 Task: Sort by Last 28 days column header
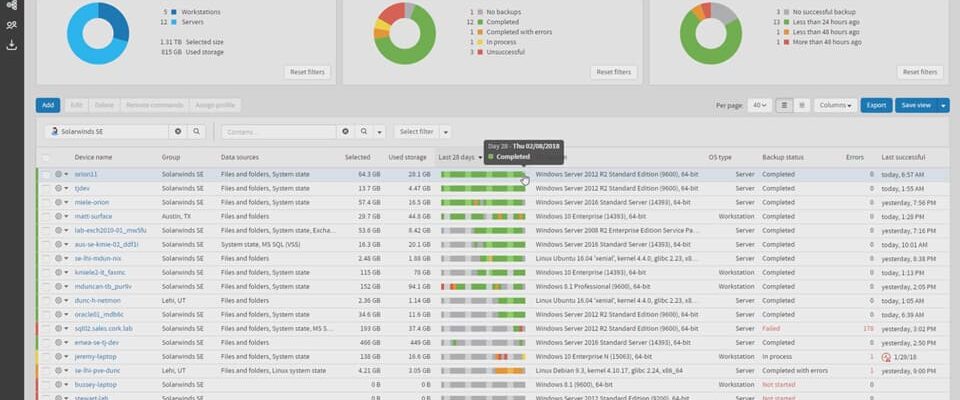459,157
